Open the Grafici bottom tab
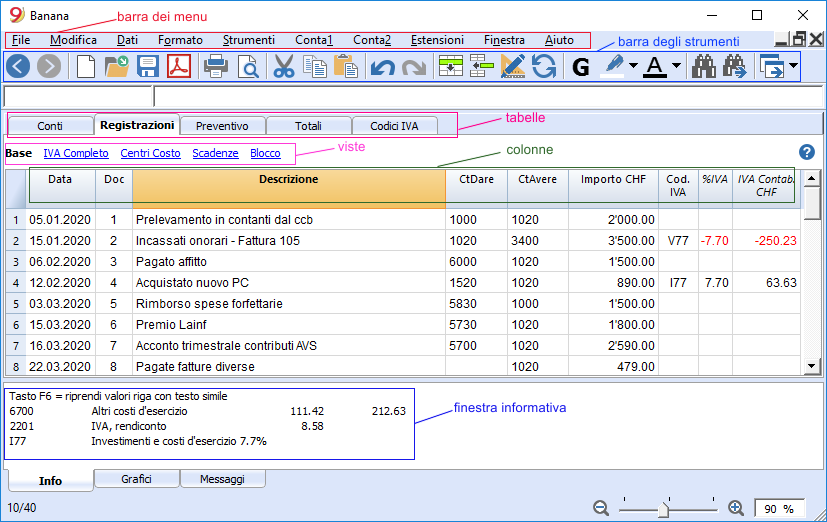 pyautogui.click(x=136, y=479)
